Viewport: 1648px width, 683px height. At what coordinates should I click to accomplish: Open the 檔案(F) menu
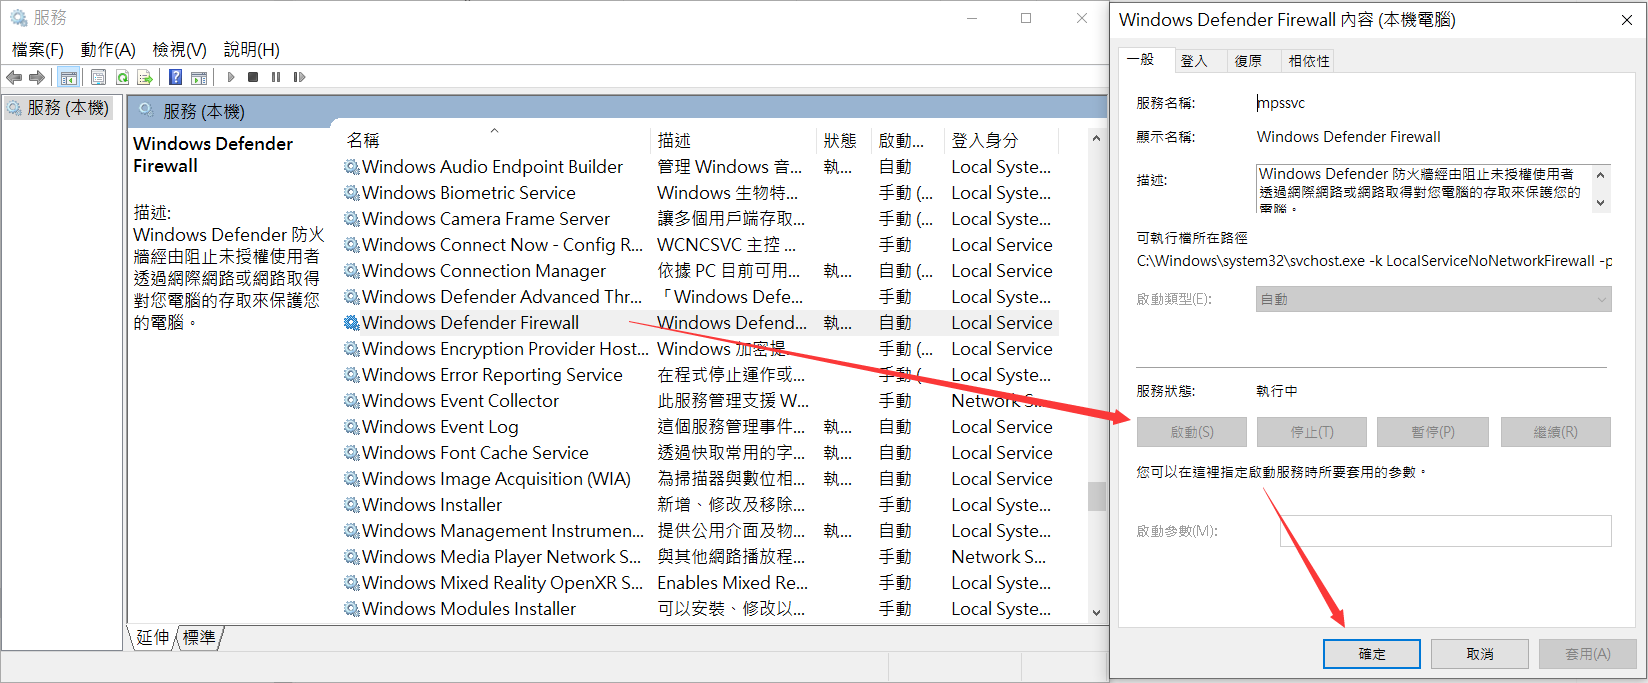38,49
